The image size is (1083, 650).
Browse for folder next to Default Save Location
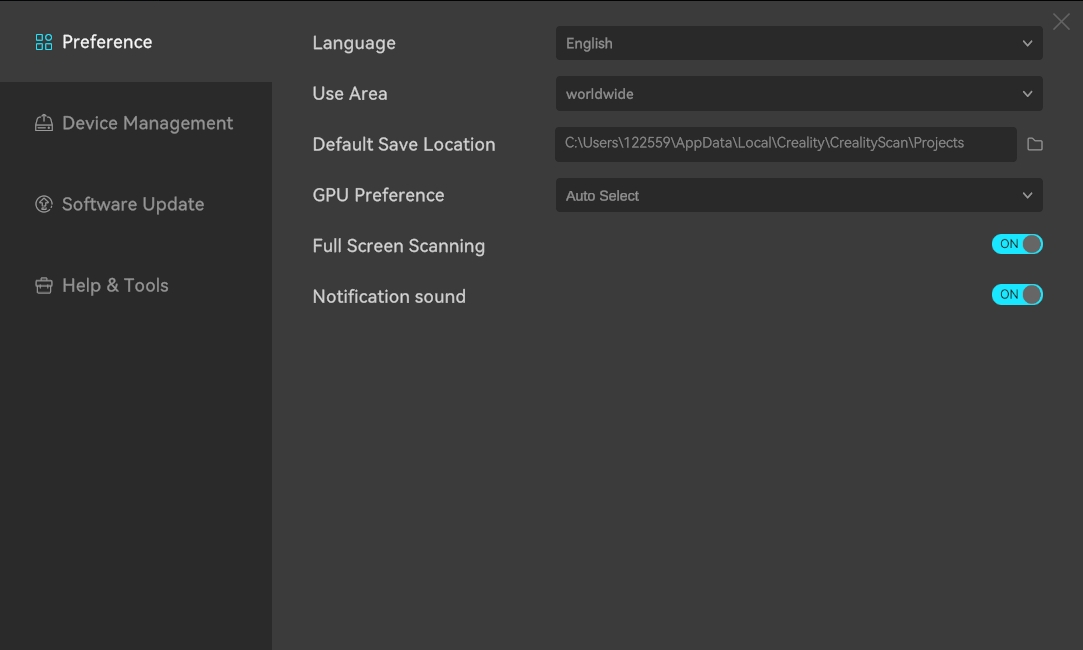tap(1035, 144)
